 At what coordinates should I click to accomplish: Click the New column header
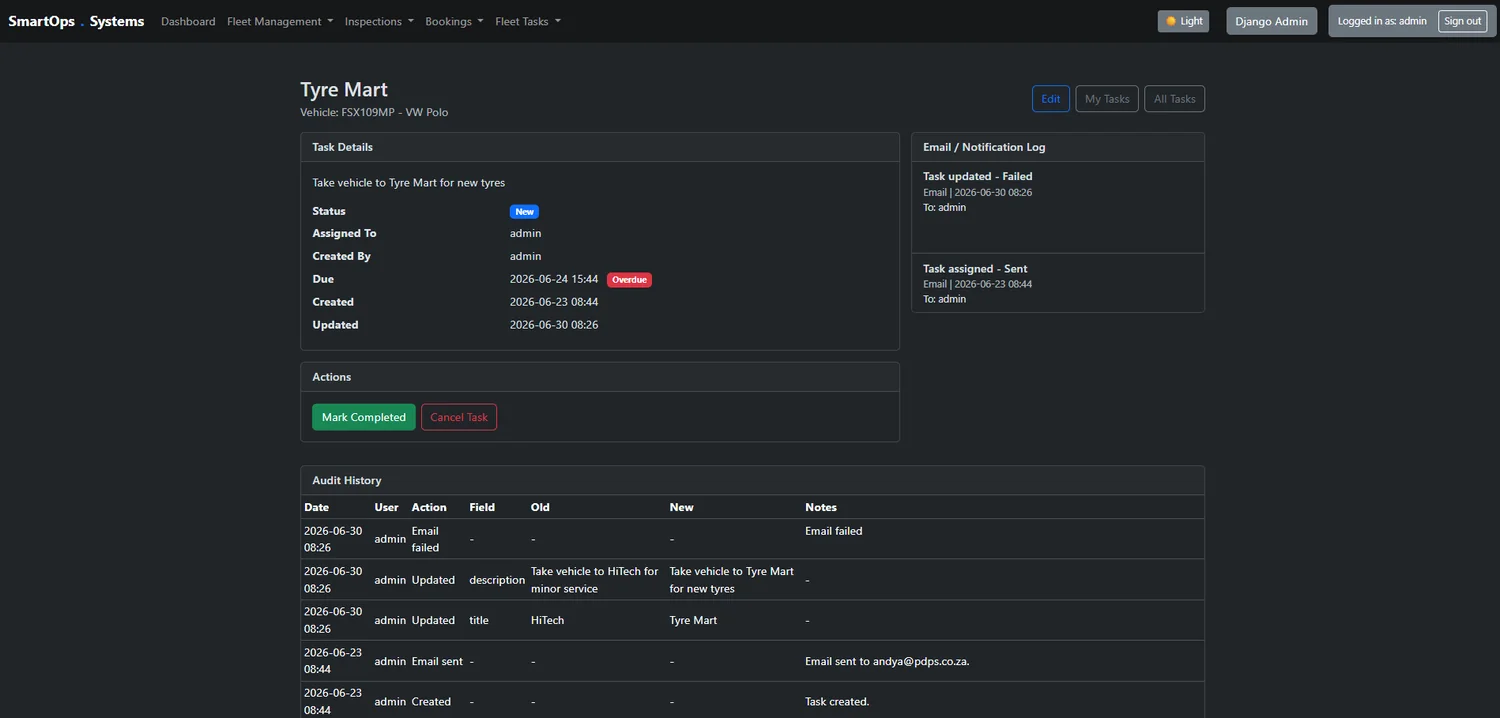pyautogui.click(x=681, y=507)
